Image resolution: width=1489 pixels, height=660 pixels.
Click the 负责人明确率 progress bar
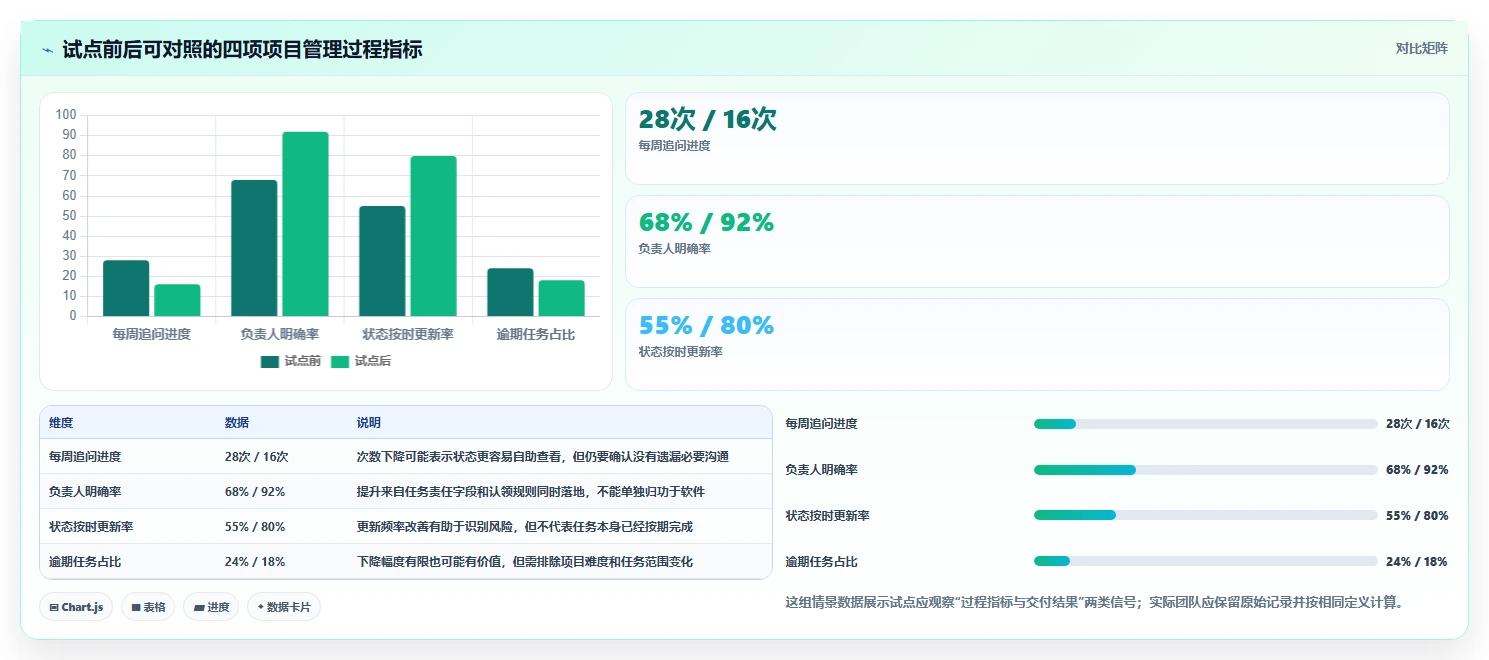[x=1206, y=470]
